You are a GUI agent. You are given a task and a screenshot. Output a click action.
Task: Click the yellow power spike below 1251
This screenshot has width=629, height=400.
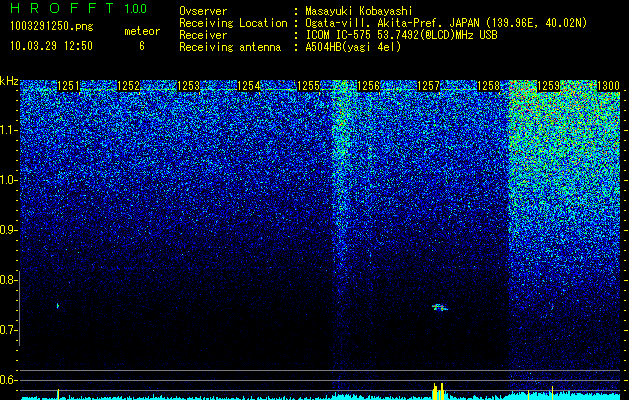[58, 394]
